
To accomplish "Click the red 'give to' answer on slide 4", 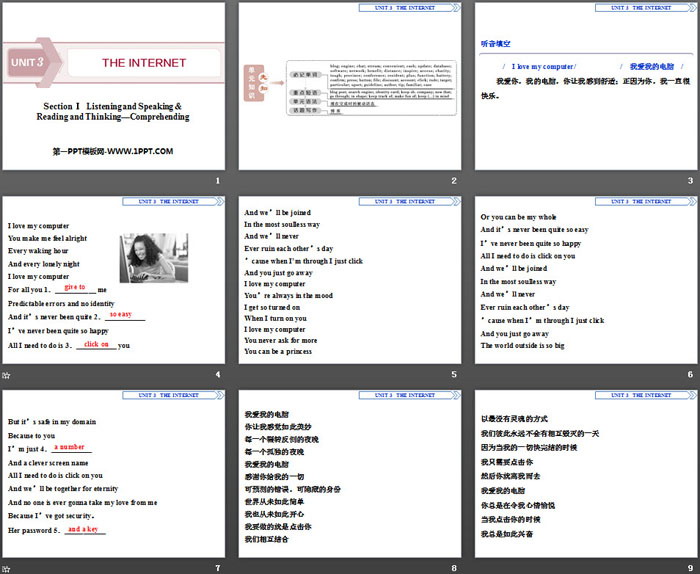I will click(75, 287).
